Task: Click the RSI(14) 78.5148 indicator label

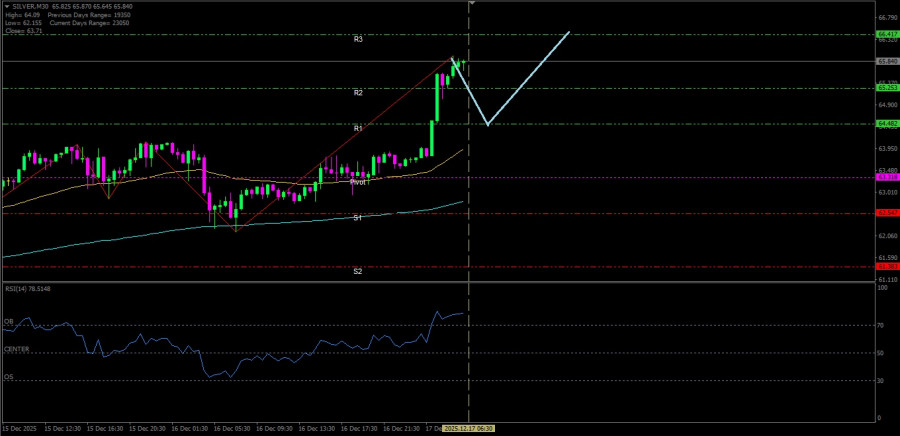Action: tap(28, 289)
